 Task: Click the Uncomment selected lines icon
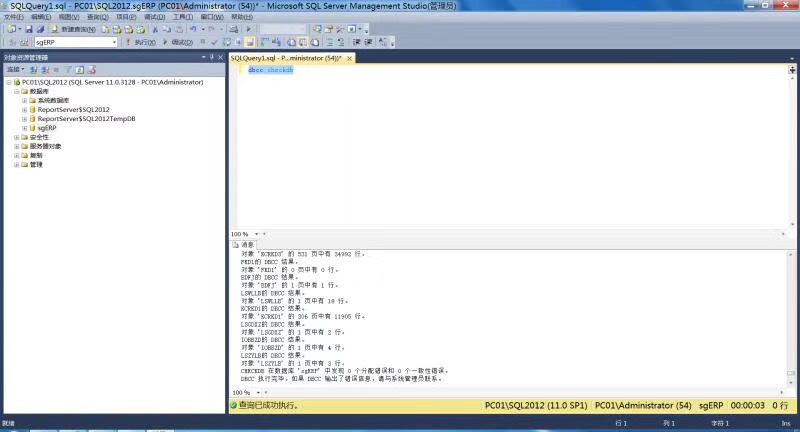[341, 42]
